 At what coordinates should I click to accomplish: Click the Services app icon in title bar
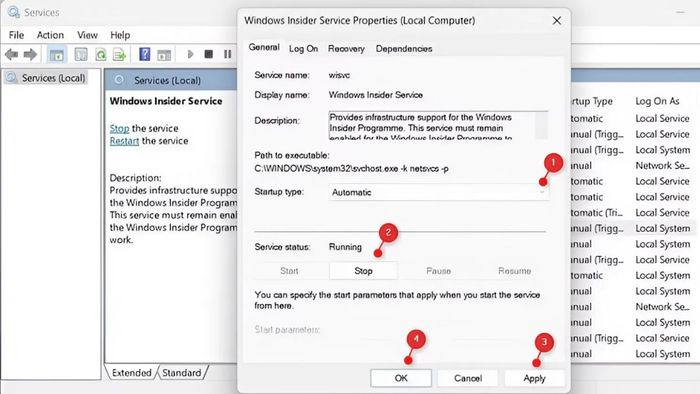[x=14, y=12]
